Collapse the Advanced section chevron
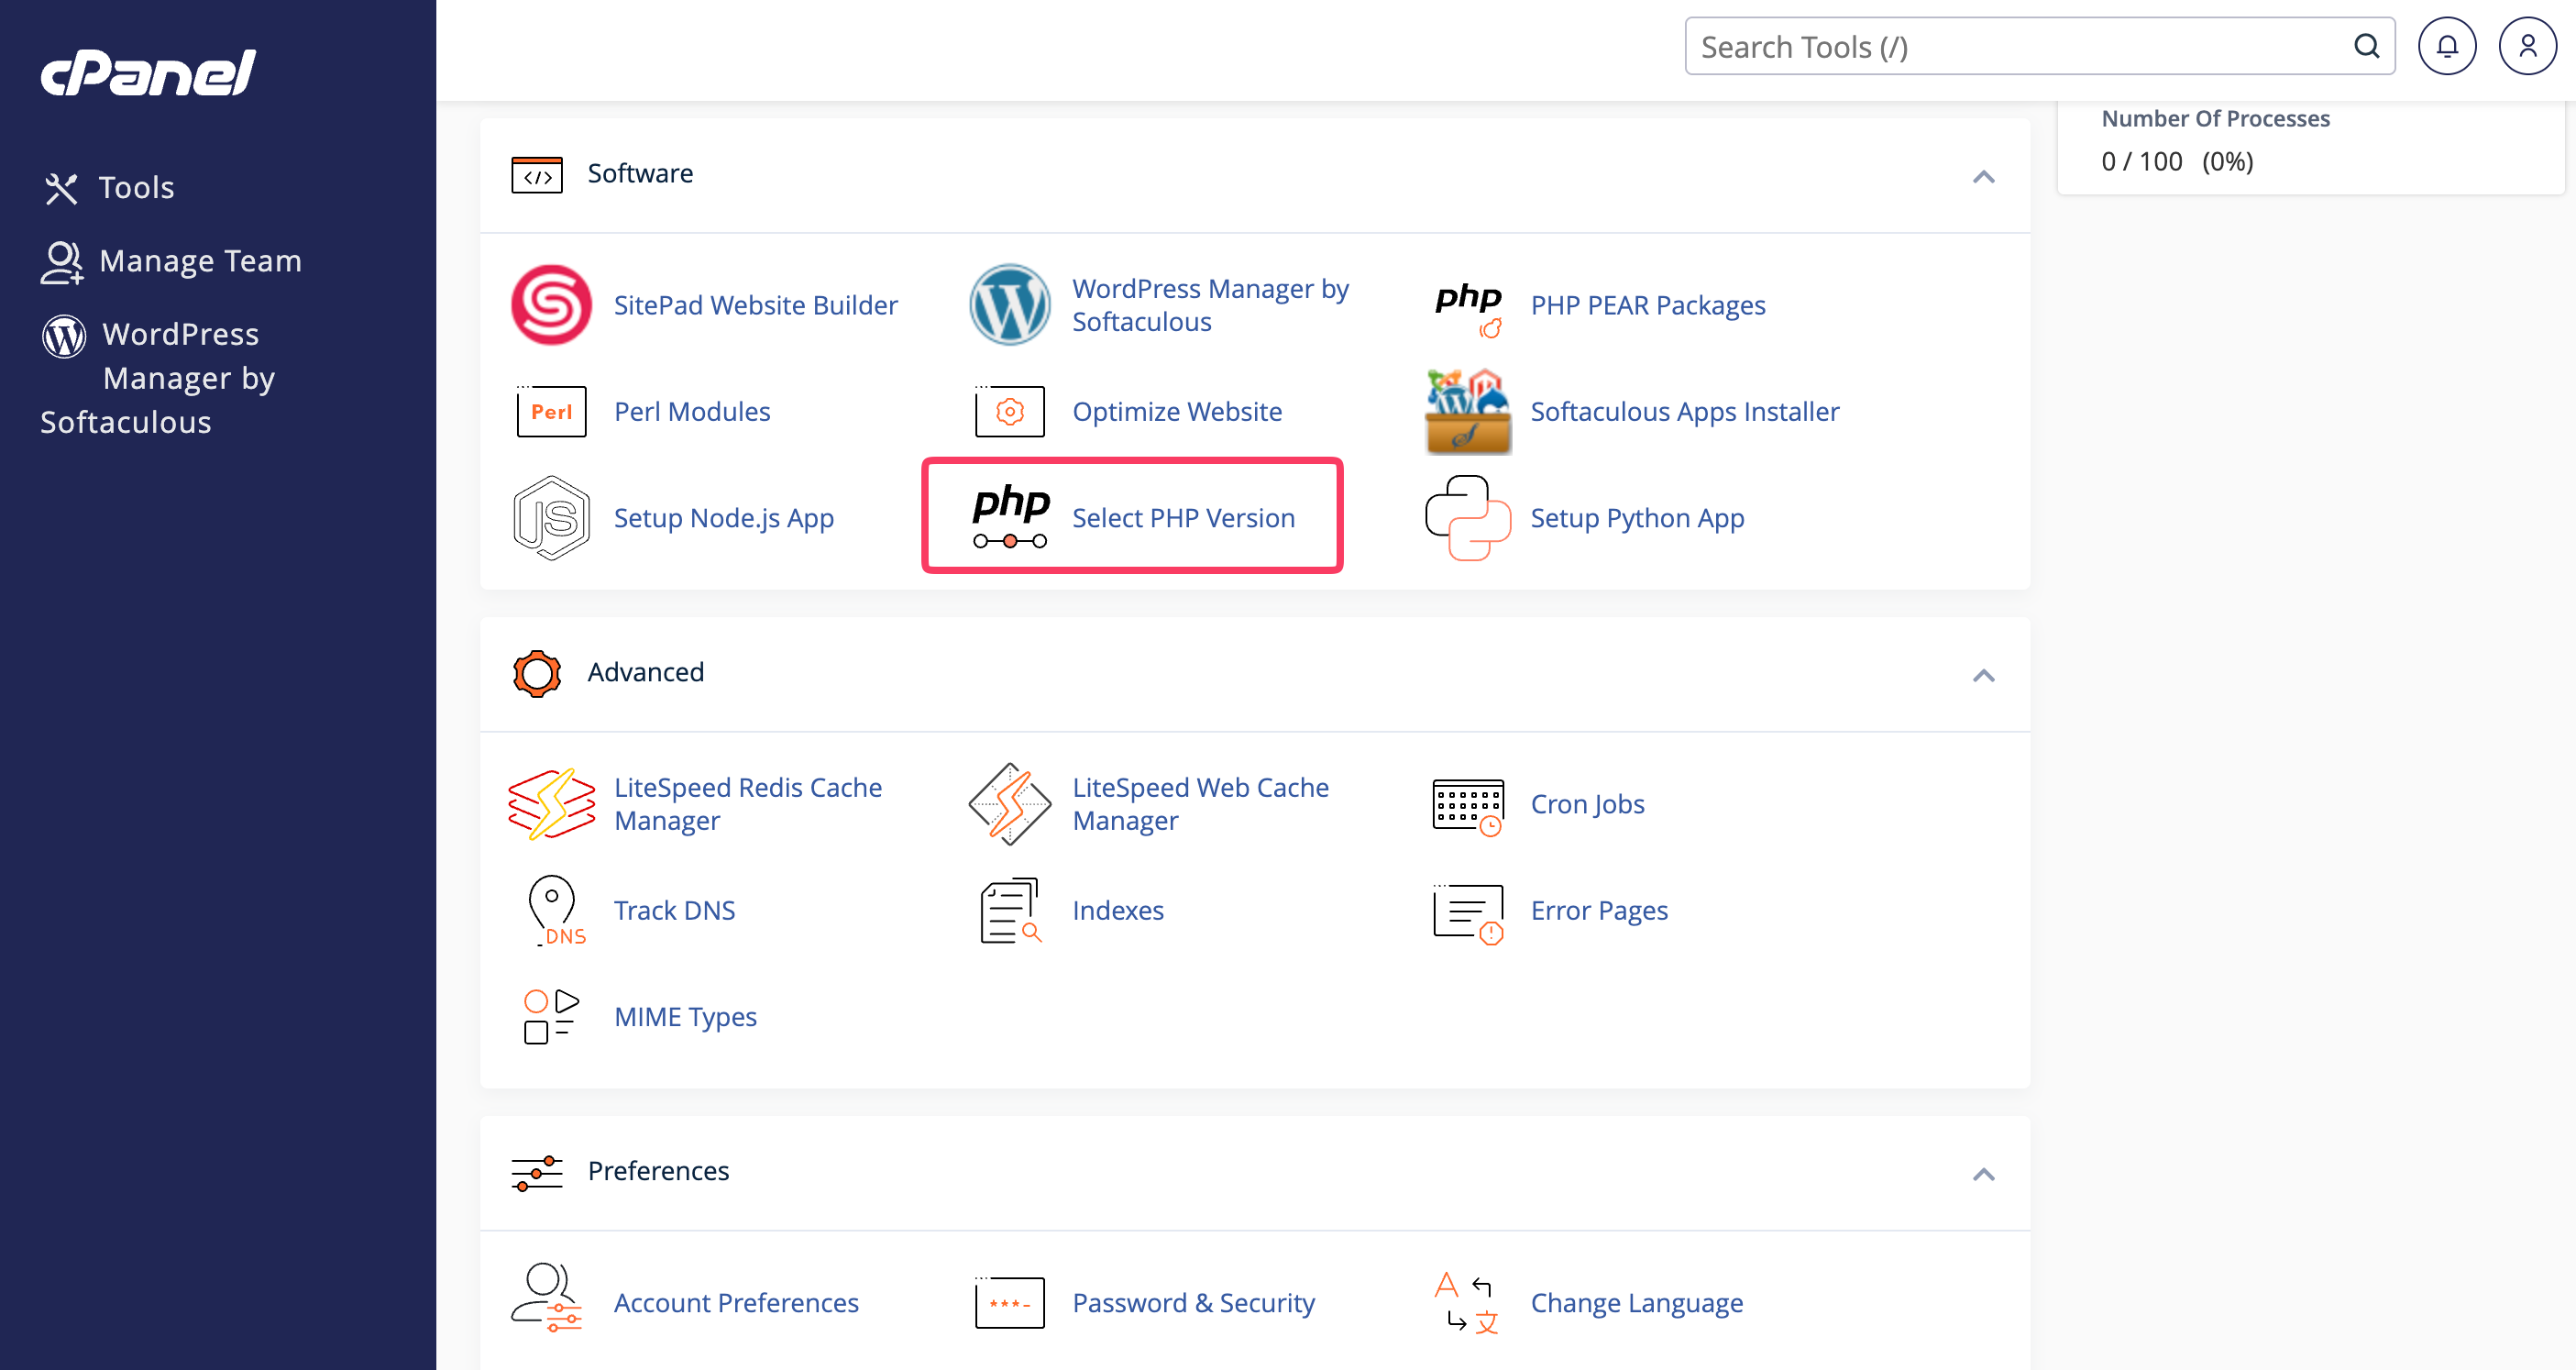This screenshot has height=1370, width=2576. (x=1983, y=676)
